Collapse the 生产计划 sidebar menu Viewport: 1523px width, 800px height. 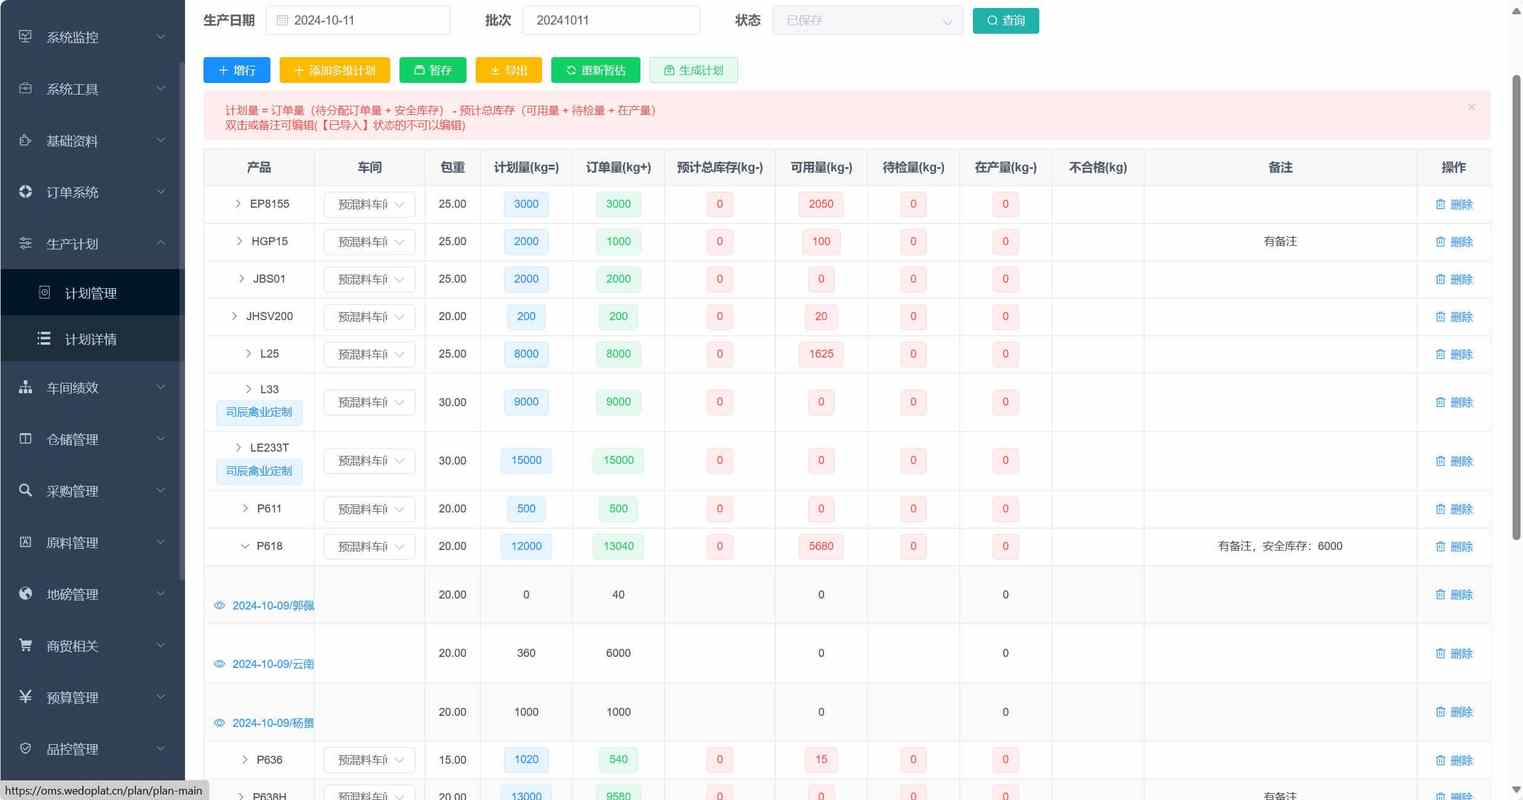tap(92, 243)
